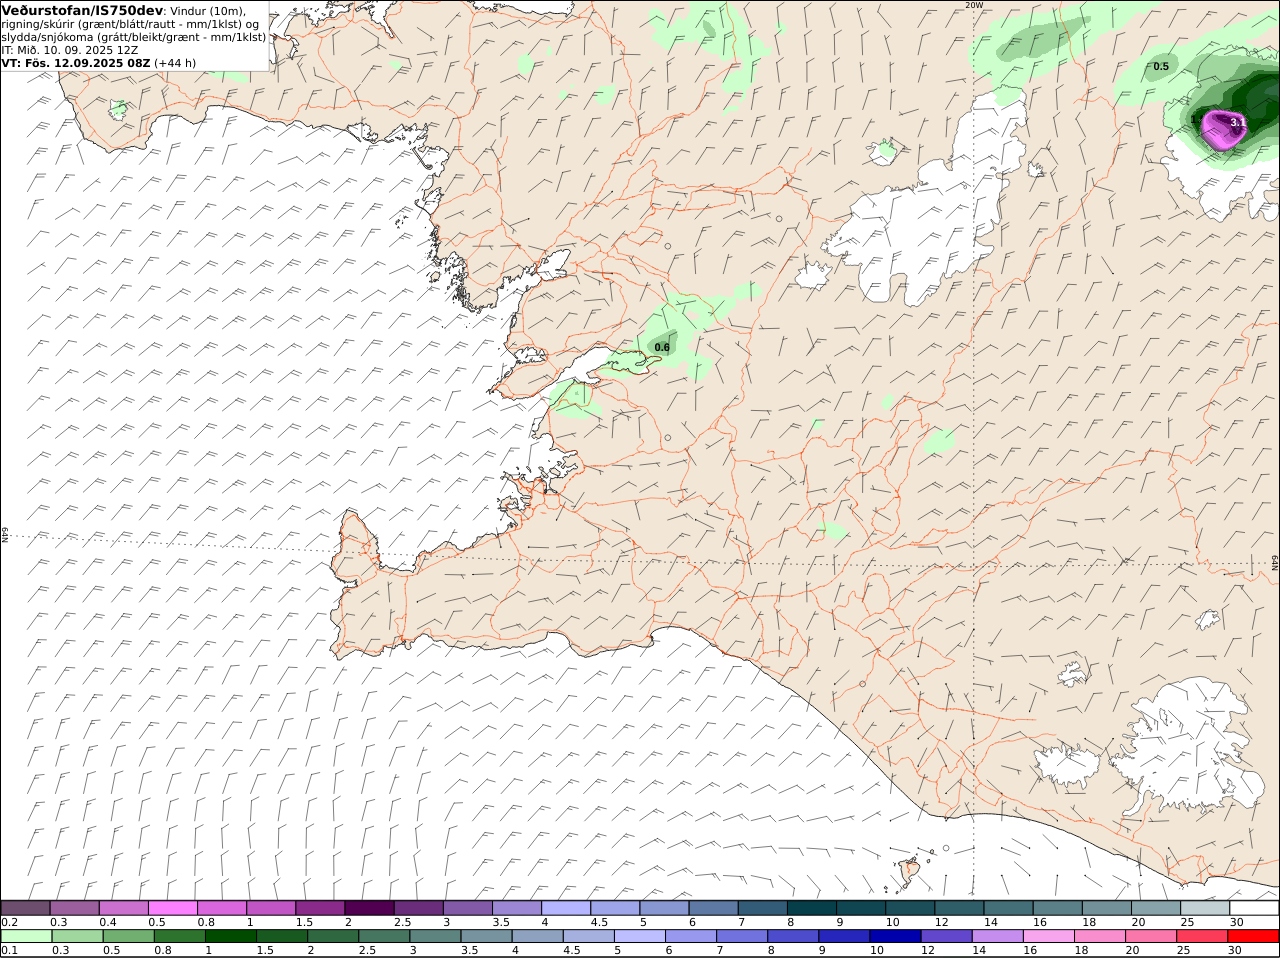Screen dimensions: 1280x958
Task: Select the white 30 swatch in the upper legend row
Action: coord(1255,908)
